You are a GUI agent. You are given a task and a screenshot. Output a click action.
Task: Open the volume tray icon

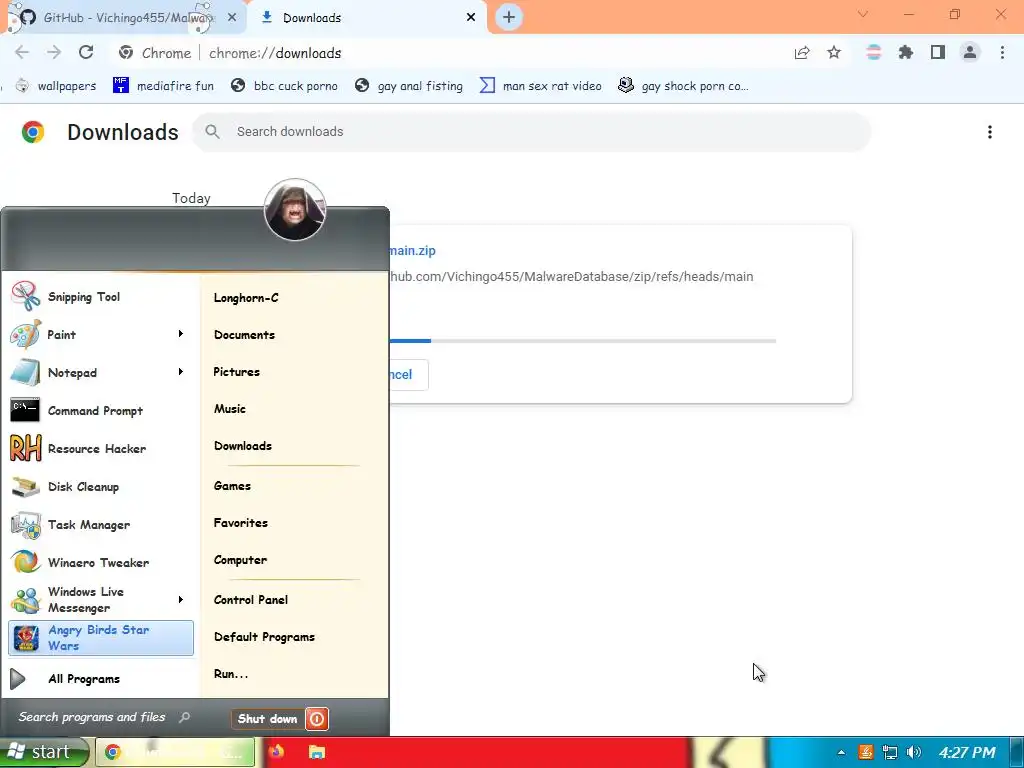[x=914, y=752]
